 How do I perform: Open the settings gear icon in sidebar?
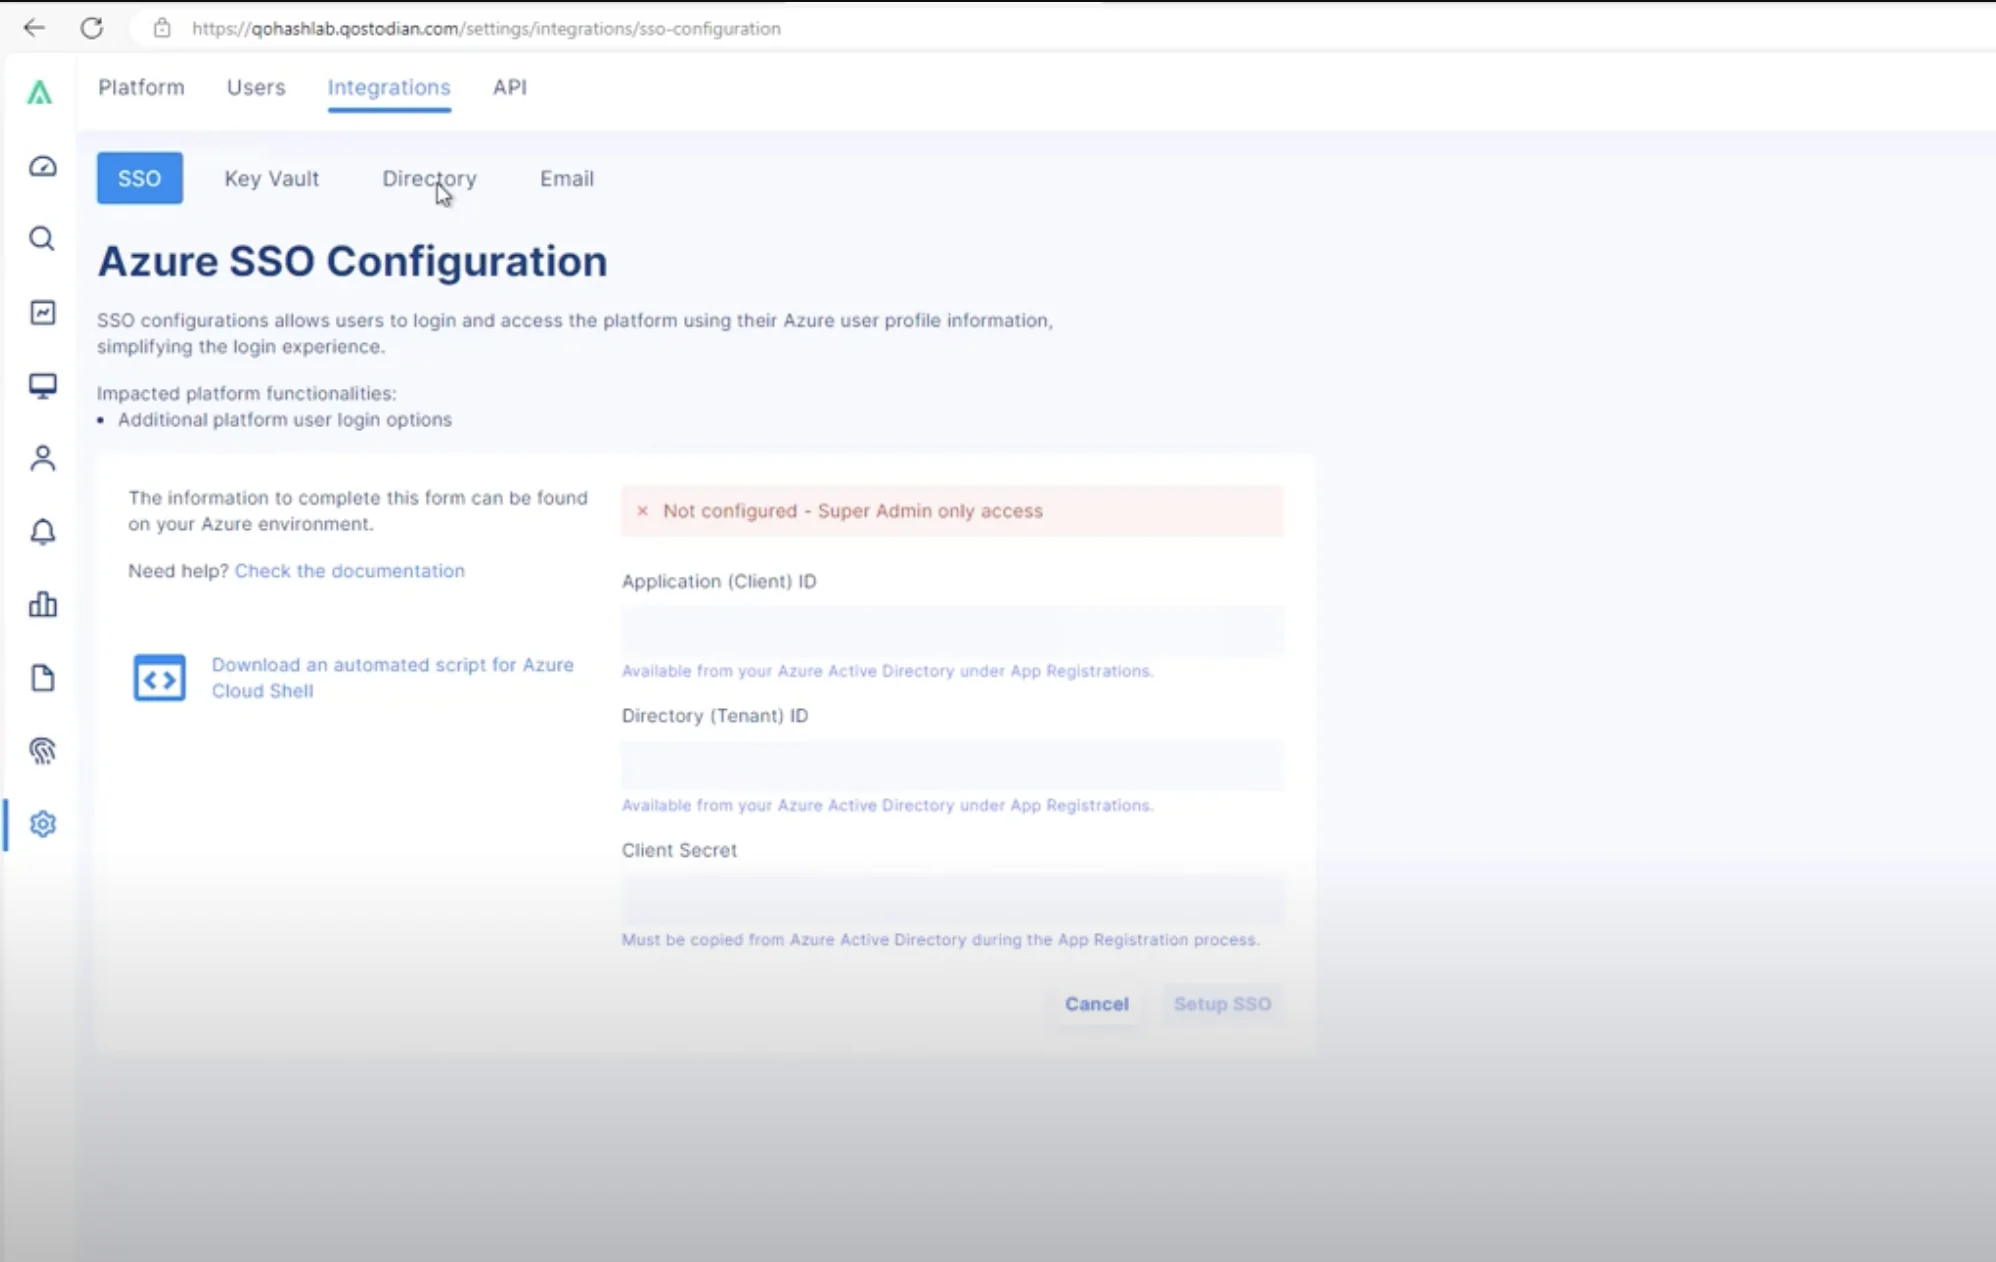pyautogui.click(x=42, y=824)
